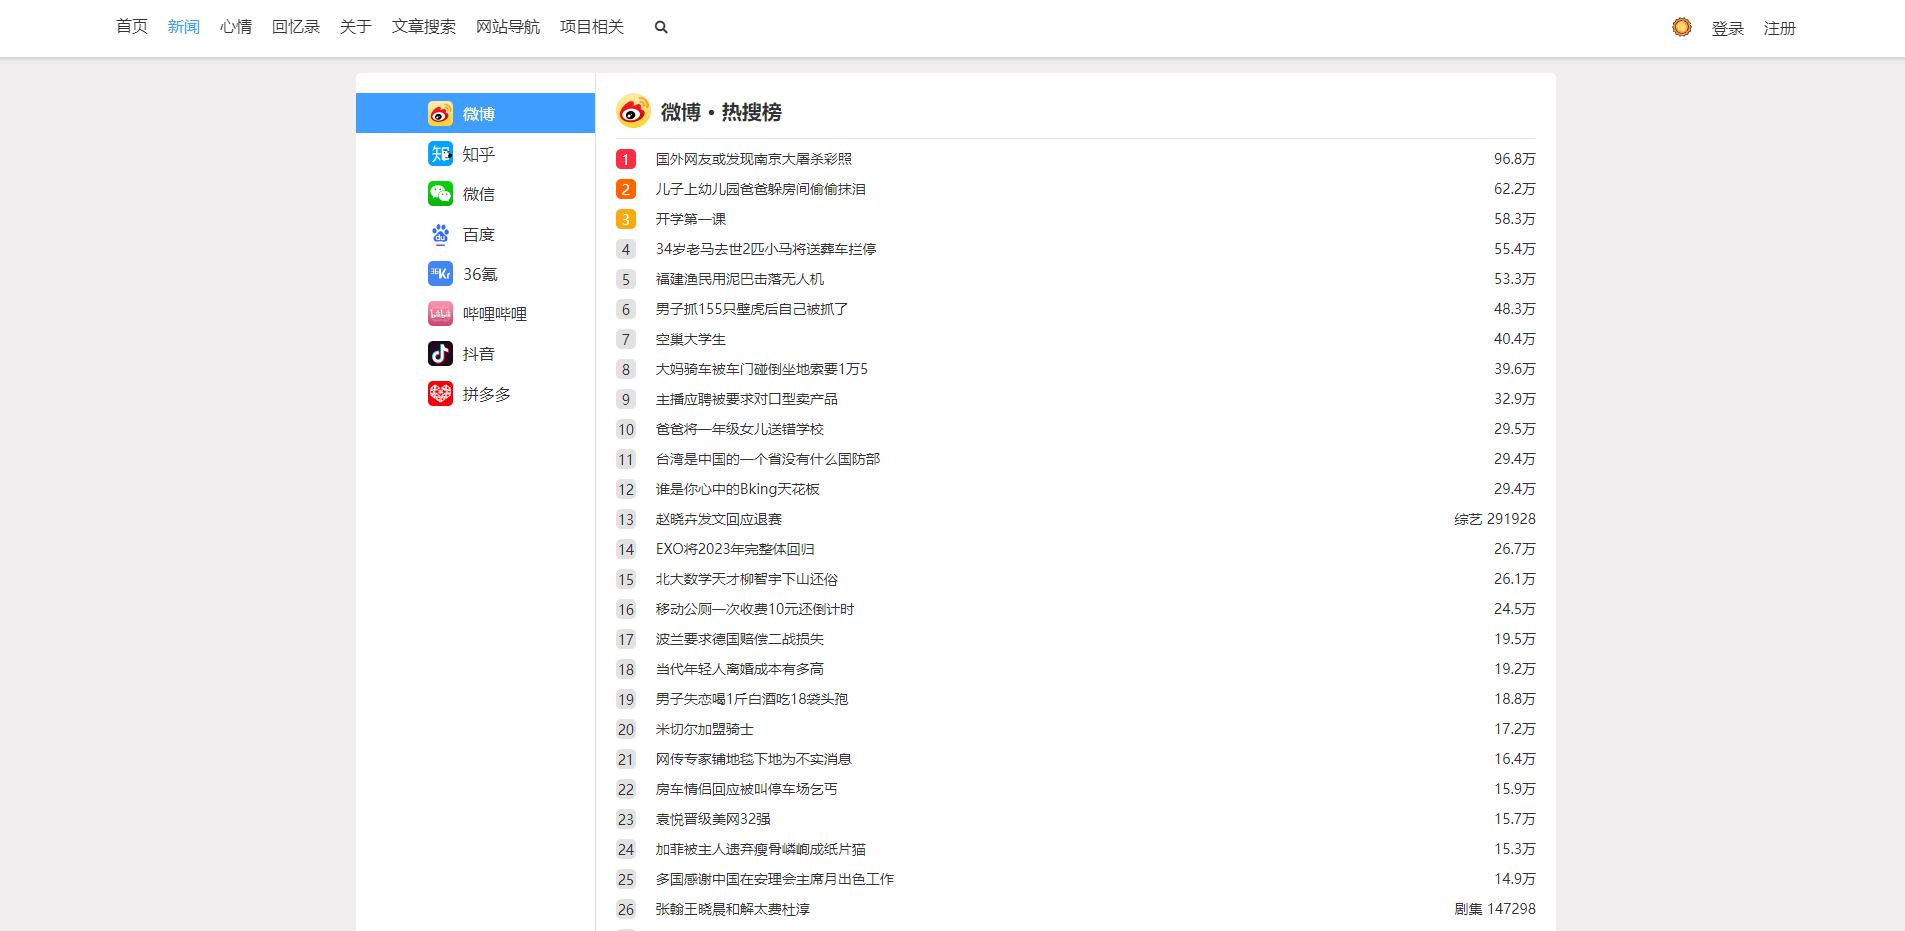Go to 首页 in top navigation
Image resolution: width=1905 pixels, height=931 pixels.
pos(132,27)
